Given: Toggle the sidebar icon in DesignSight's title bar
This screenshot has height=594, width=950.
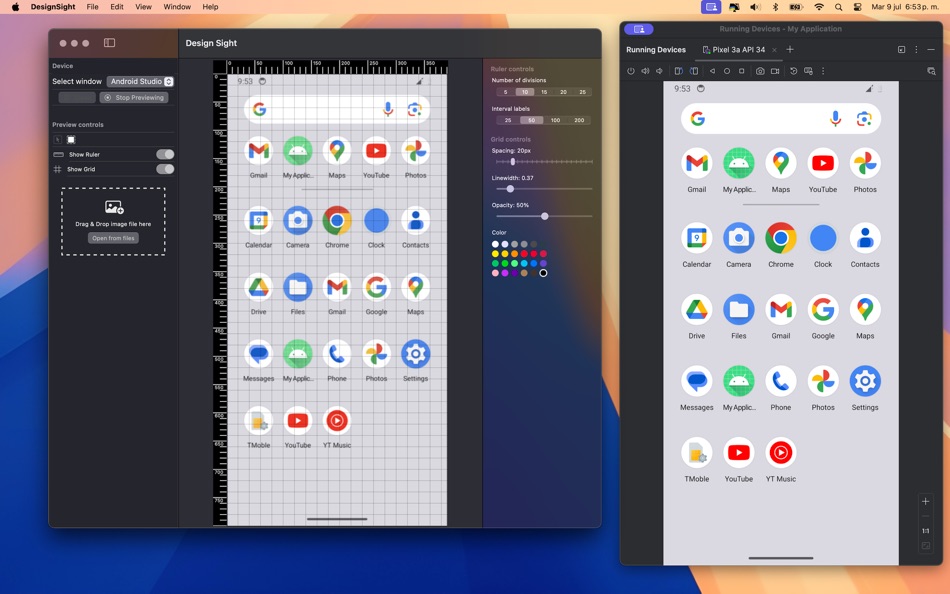Looking at the screenshot, I should [109, 42].
